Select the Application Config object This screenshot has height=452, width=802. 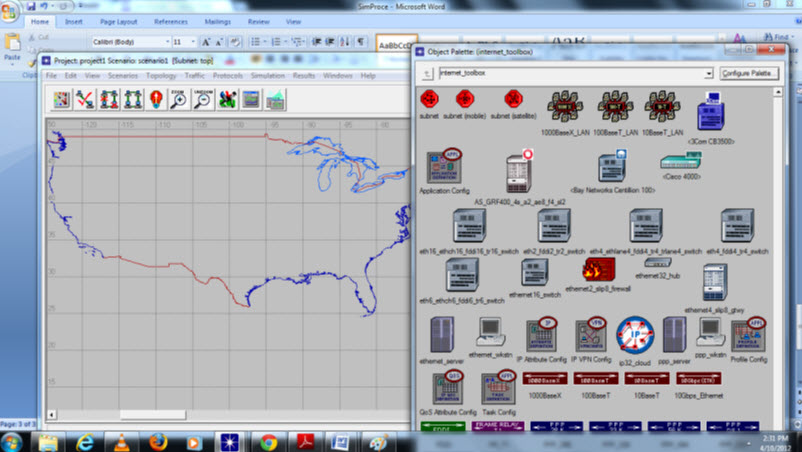coord(444,166)
